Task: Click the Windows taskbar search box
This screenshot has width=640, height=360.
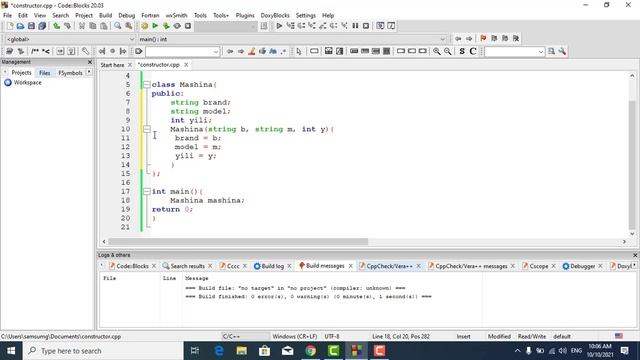Action: pos(103,351)
